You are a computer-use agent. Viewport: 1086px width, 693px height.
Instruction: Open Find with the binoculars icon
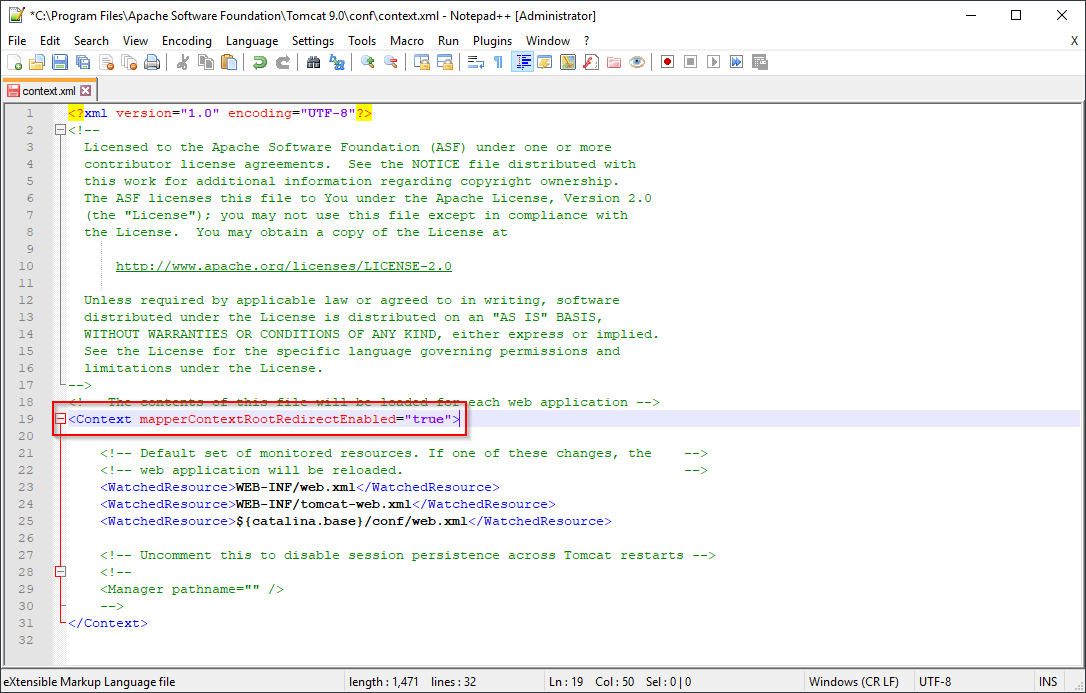[x=313, y=62]
